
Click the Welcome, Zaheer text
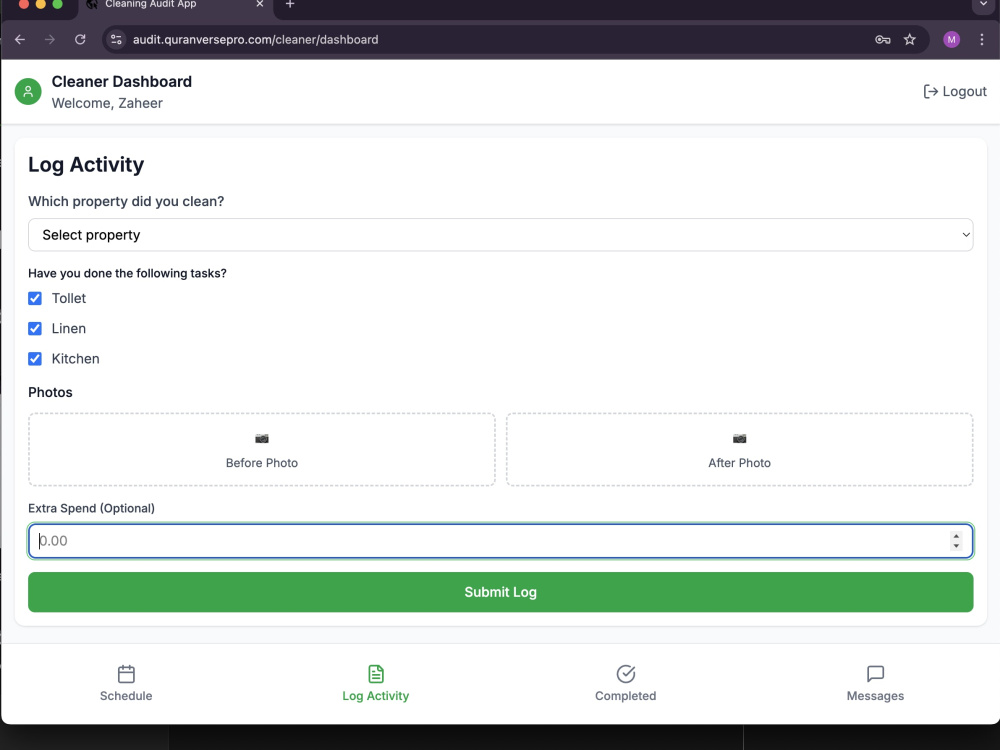click(107, 103)
